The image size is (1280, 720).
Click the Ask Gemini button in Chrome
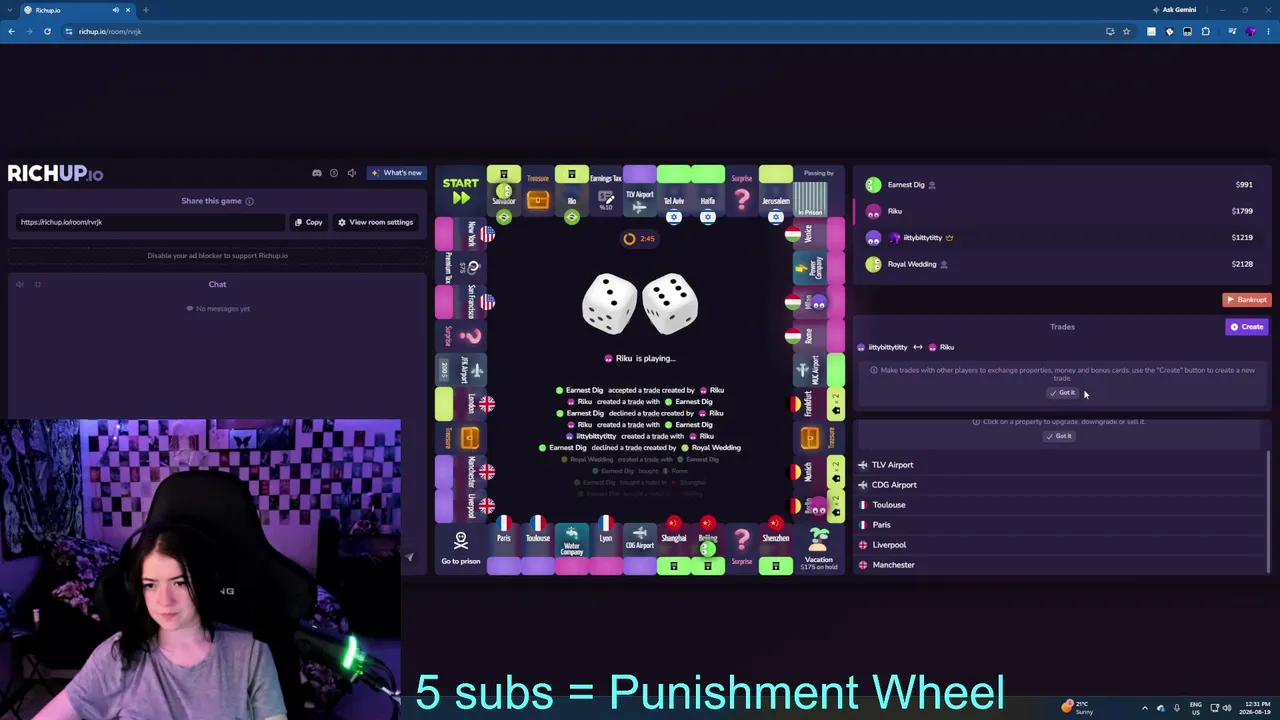1174,10
